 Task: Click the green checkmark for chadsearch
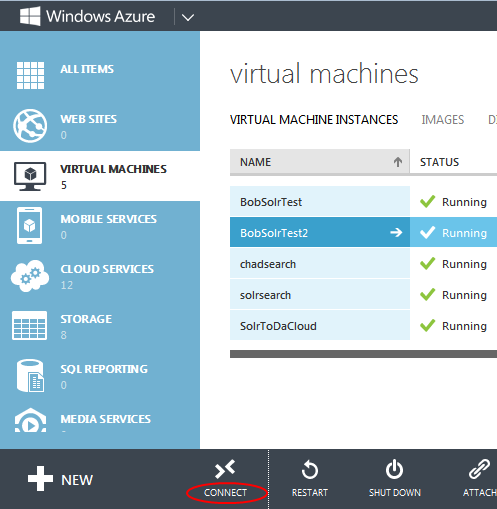pyautogui.click(x=427, y=263)
